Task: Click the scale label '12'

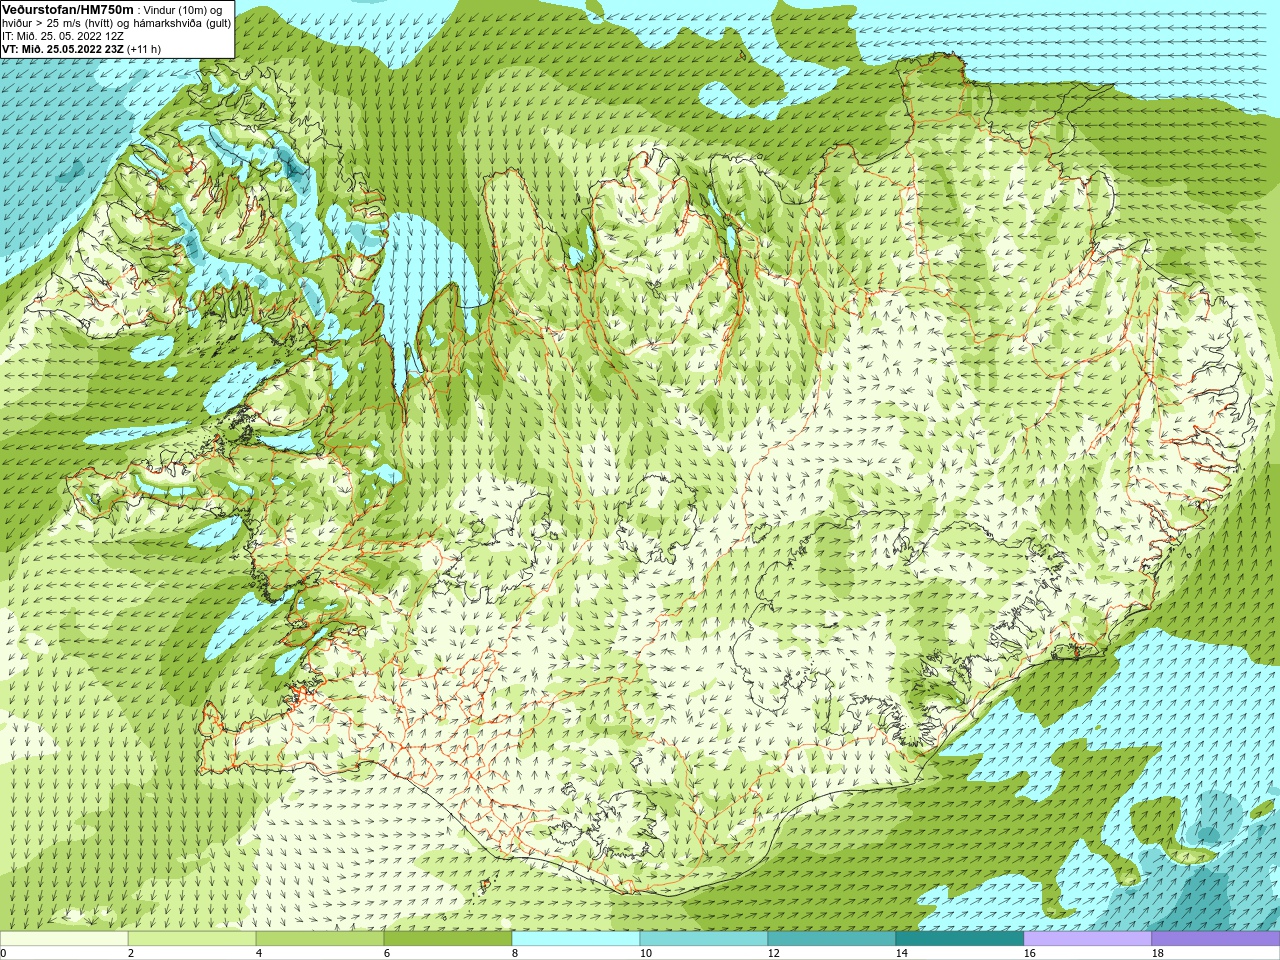Action: 773,953
